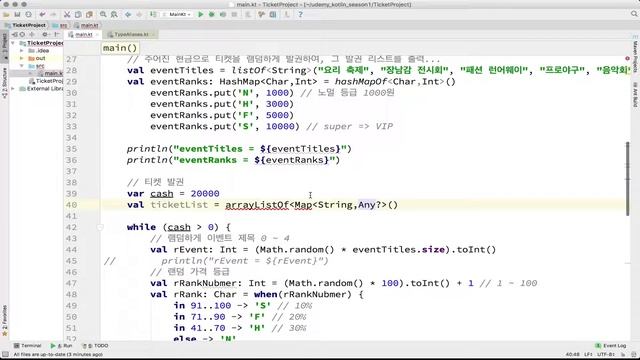The height and width of the screenshot is (360, 640).
Task: Click tool window toggle icon bottom-left corner
Action: [x=4, y=354]
